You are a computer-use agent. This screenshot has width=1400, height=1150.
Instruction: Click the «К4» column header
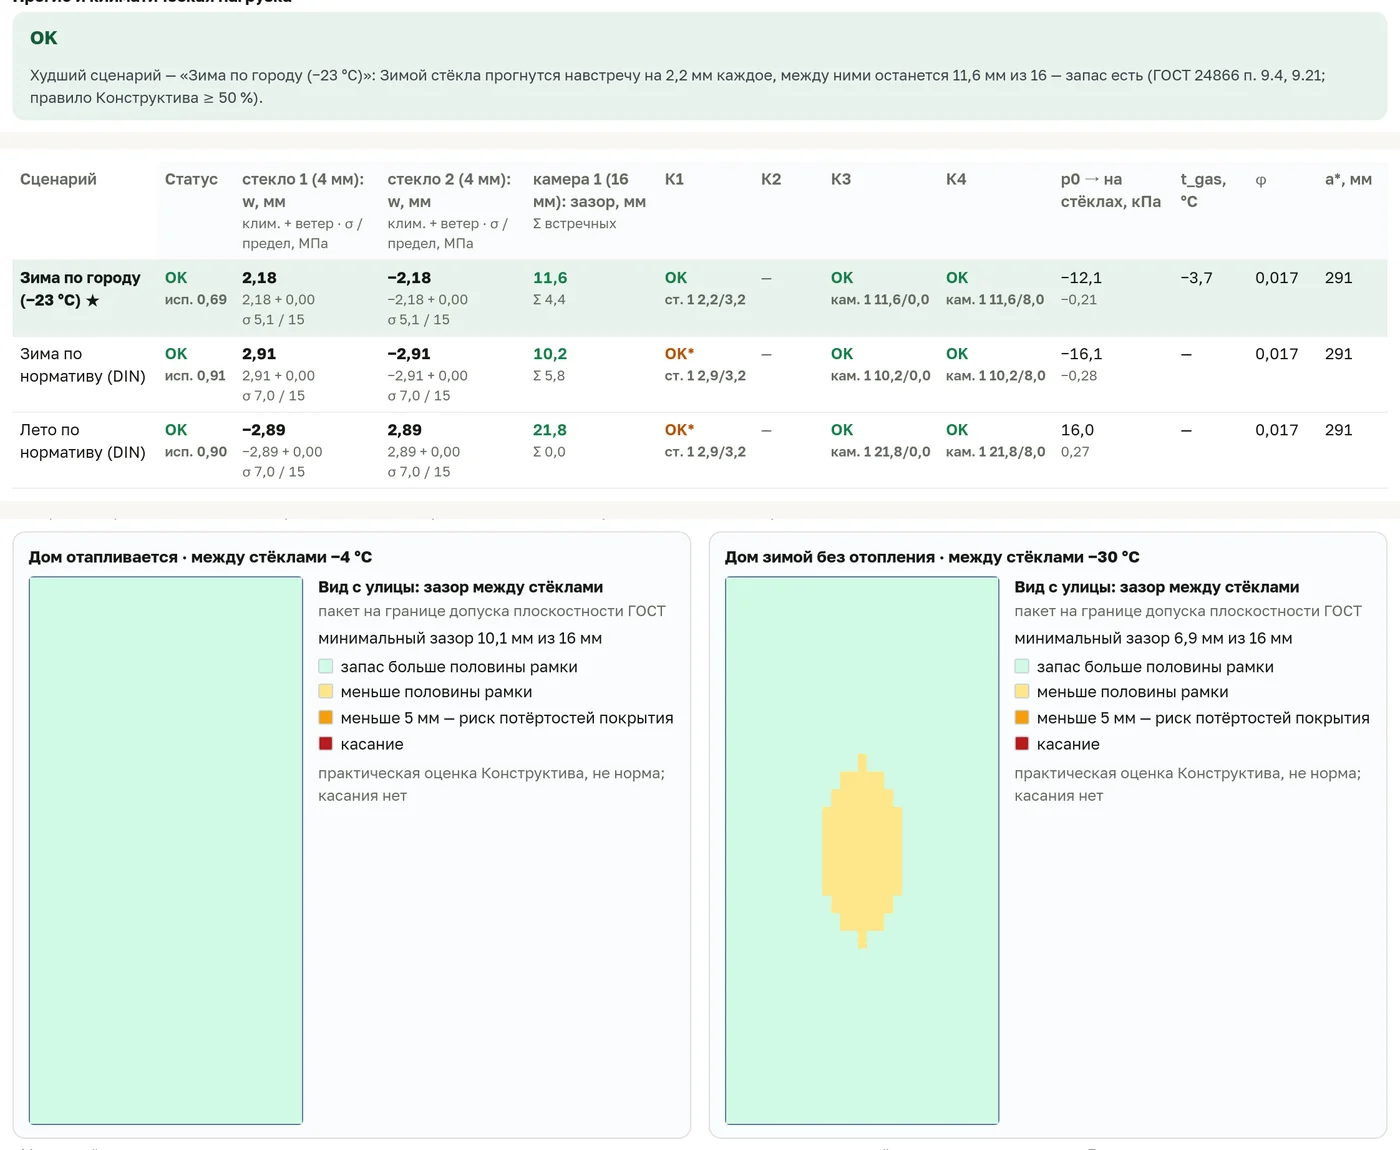point(956,179)
